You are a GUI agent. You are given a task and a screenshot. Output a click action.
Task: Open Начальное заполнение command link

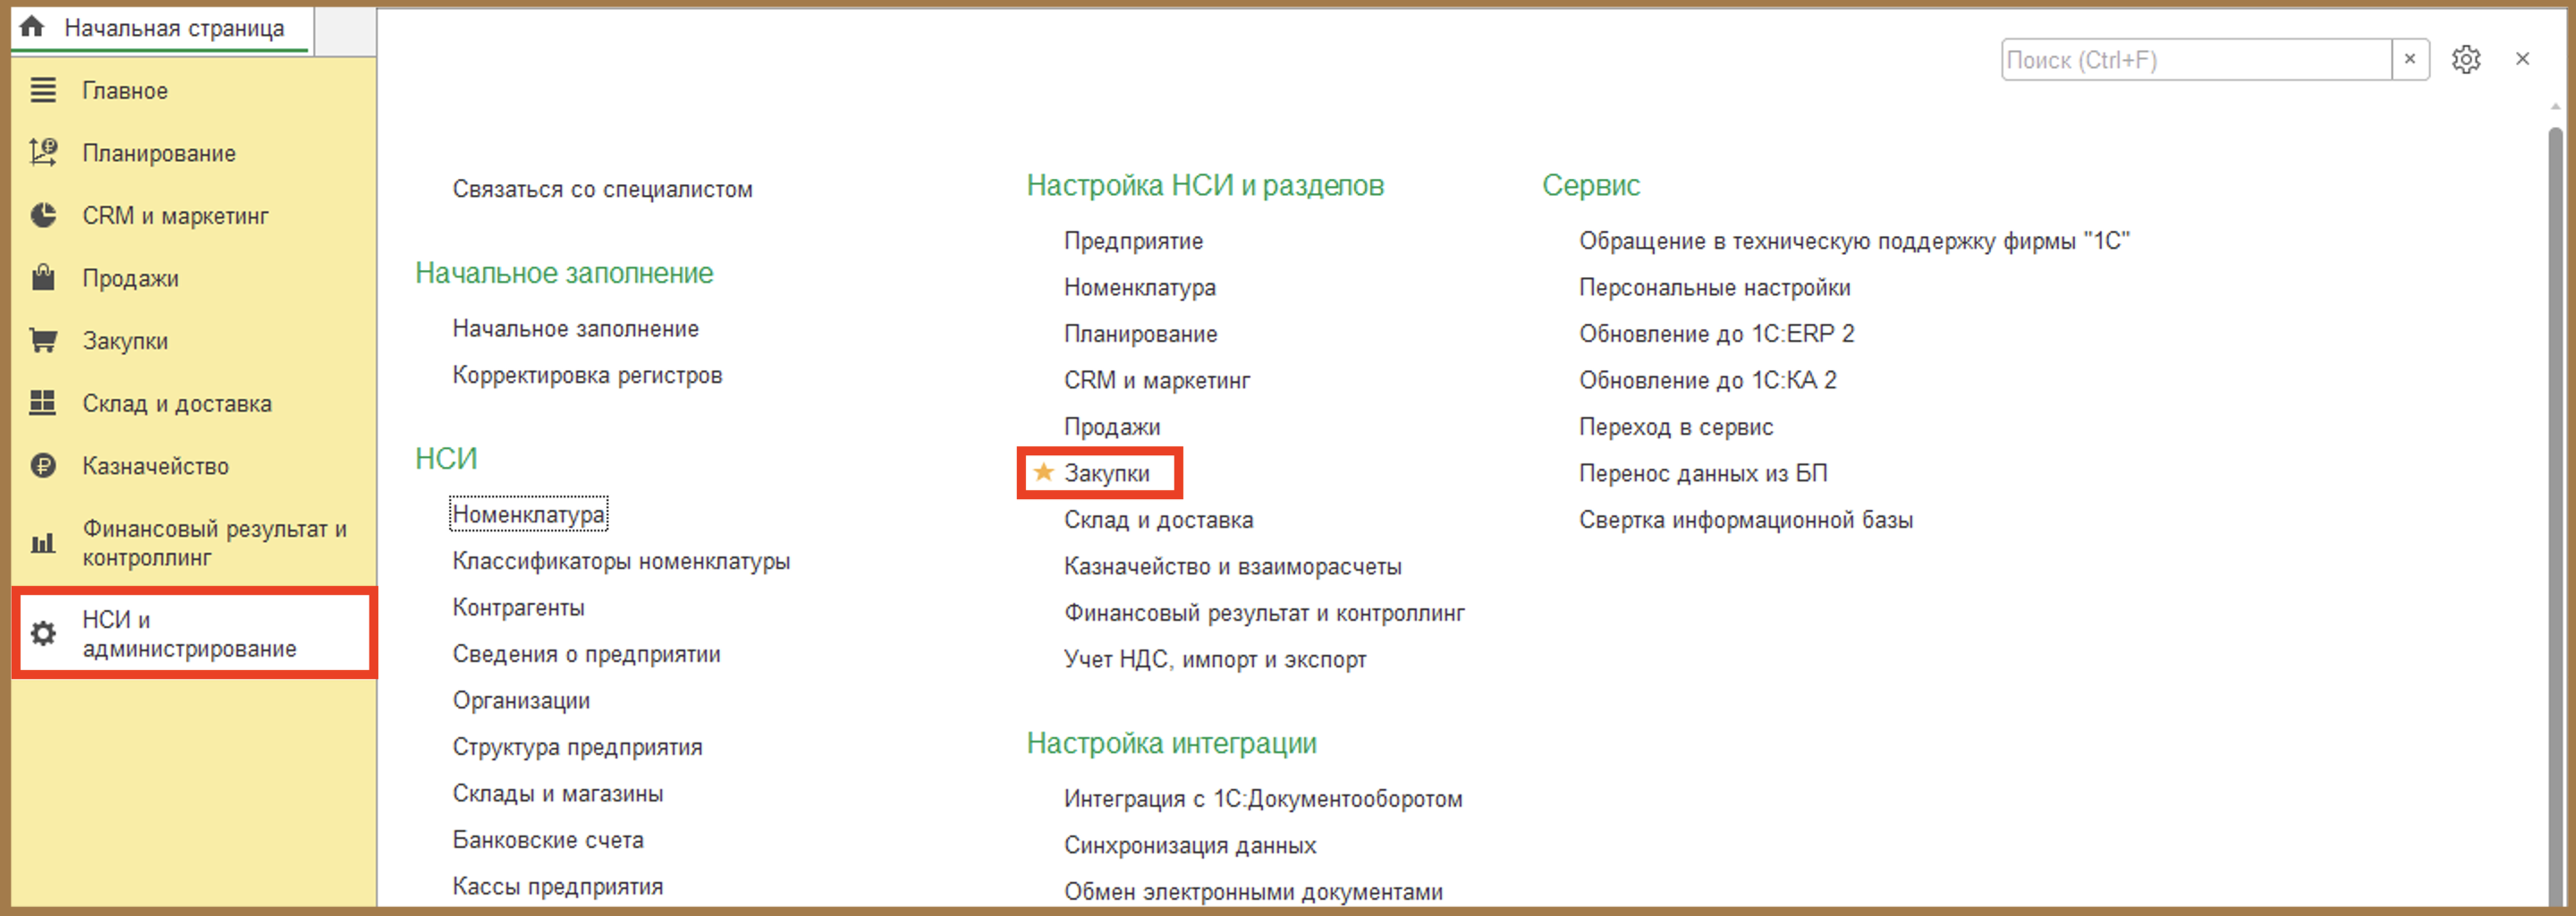pos(575,329)
